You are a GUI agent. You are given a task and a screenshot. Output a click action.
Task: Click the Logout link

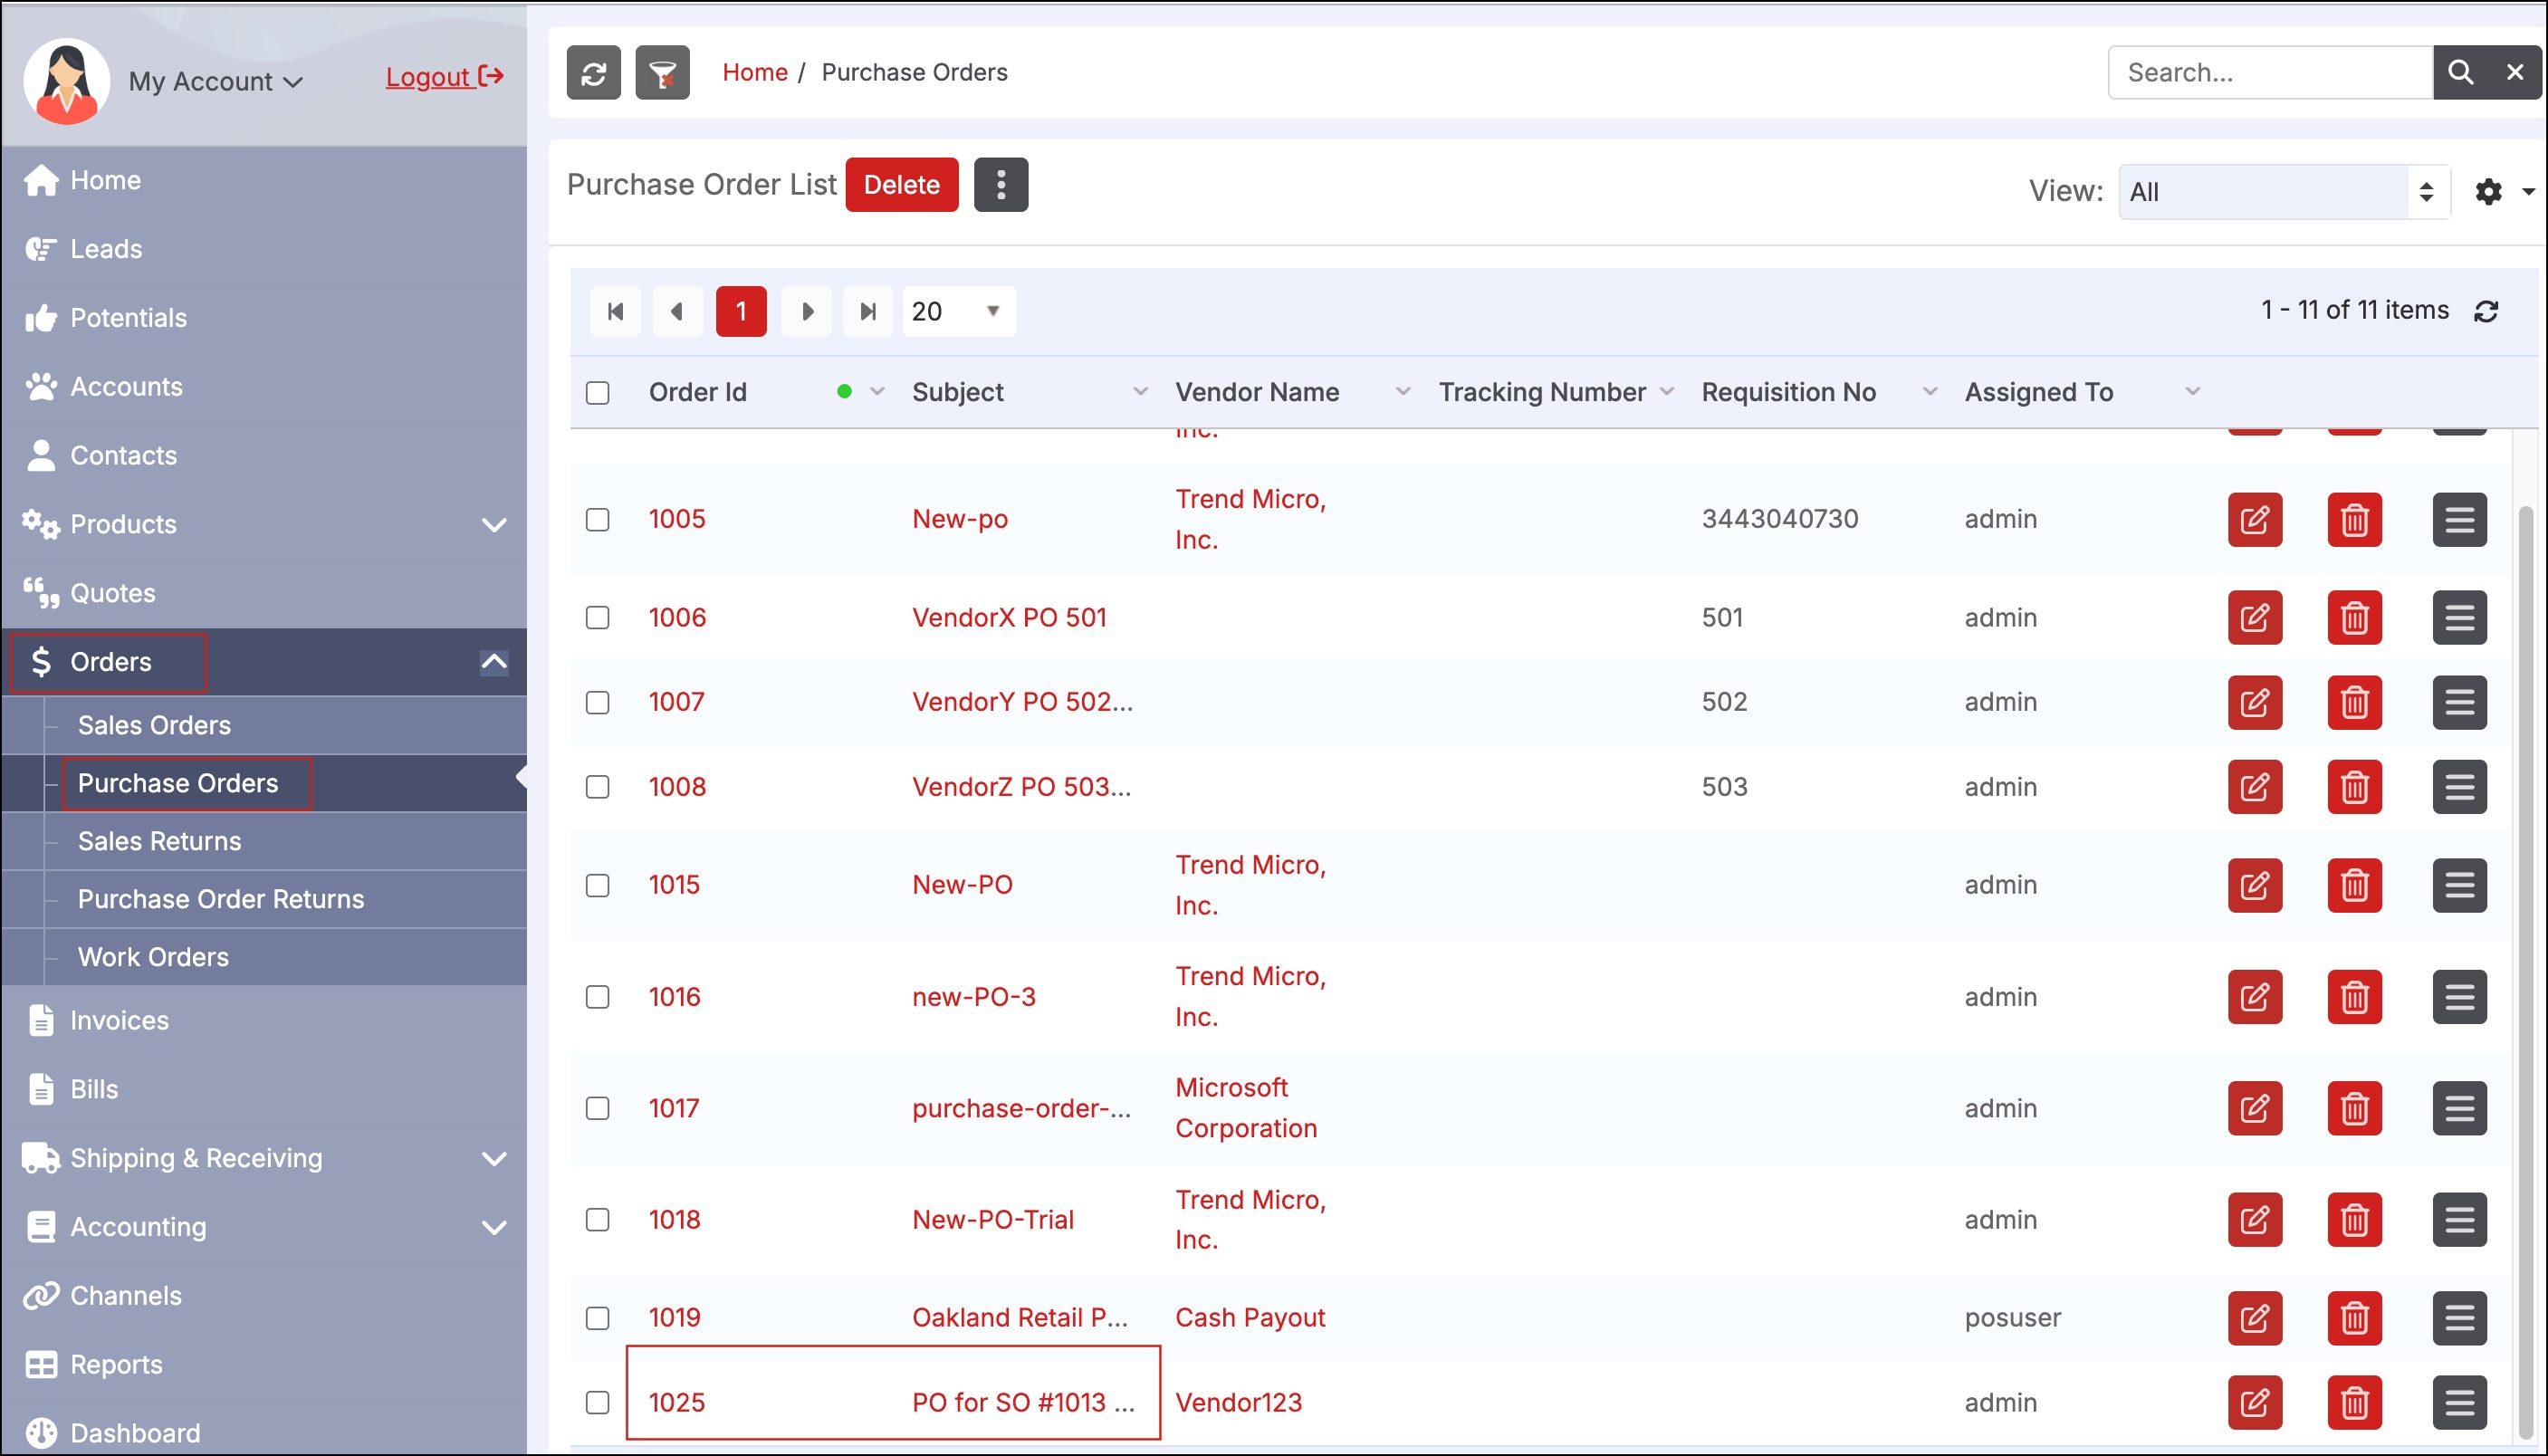click(x=444, y=76)
